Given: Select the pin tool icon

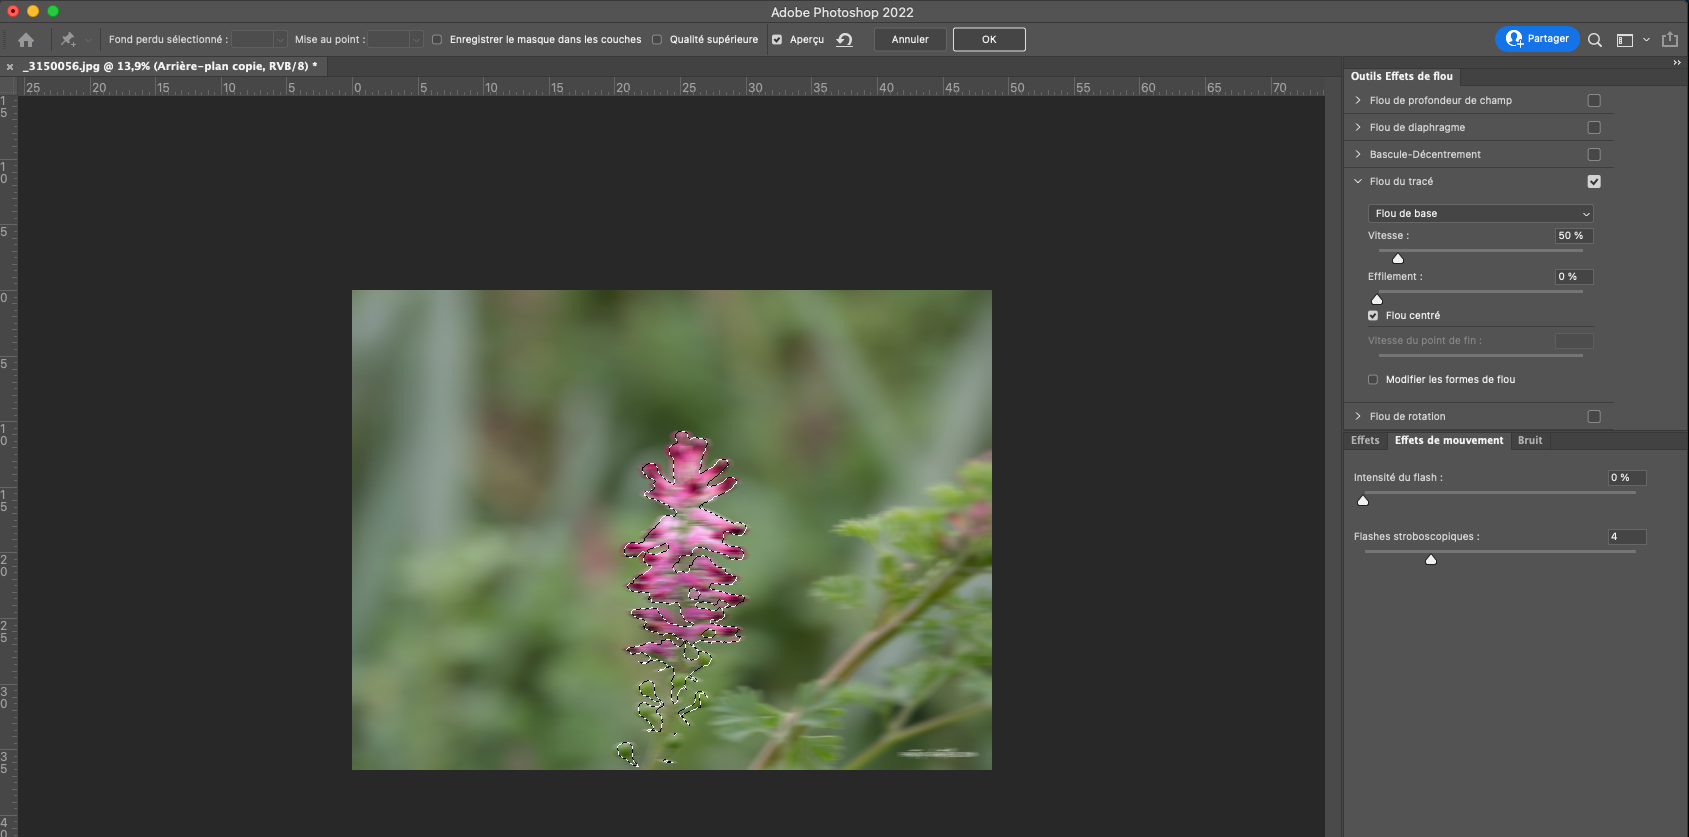Looking at the screenshot, I should (68, 40).
